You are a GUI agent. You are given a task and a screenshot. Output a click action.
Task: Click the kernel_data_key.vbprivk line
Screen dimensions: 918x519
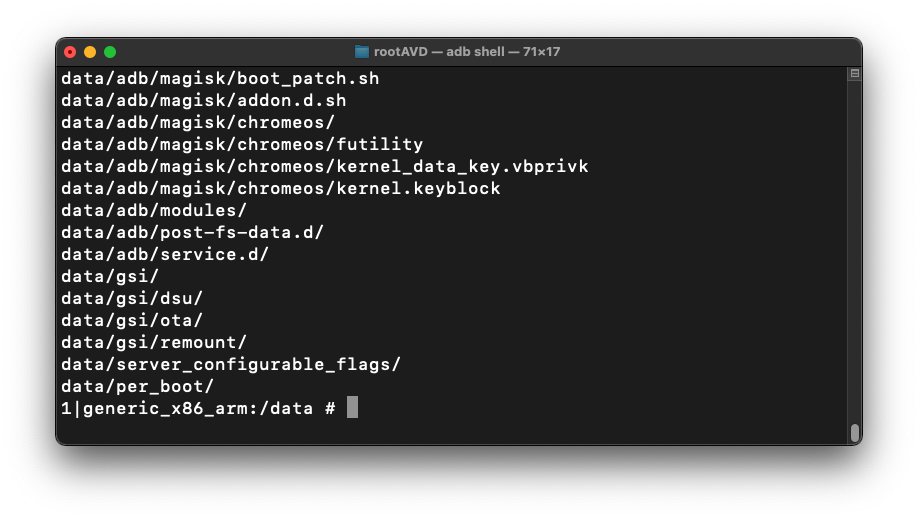(325, 166)
